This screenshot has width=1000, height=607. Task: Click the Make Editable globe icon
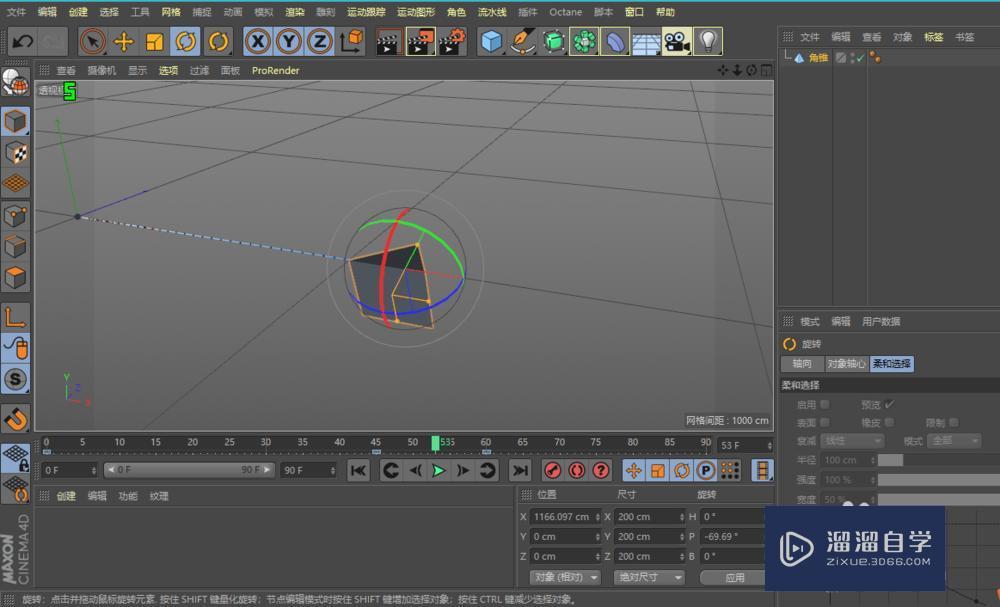point(15,83)
